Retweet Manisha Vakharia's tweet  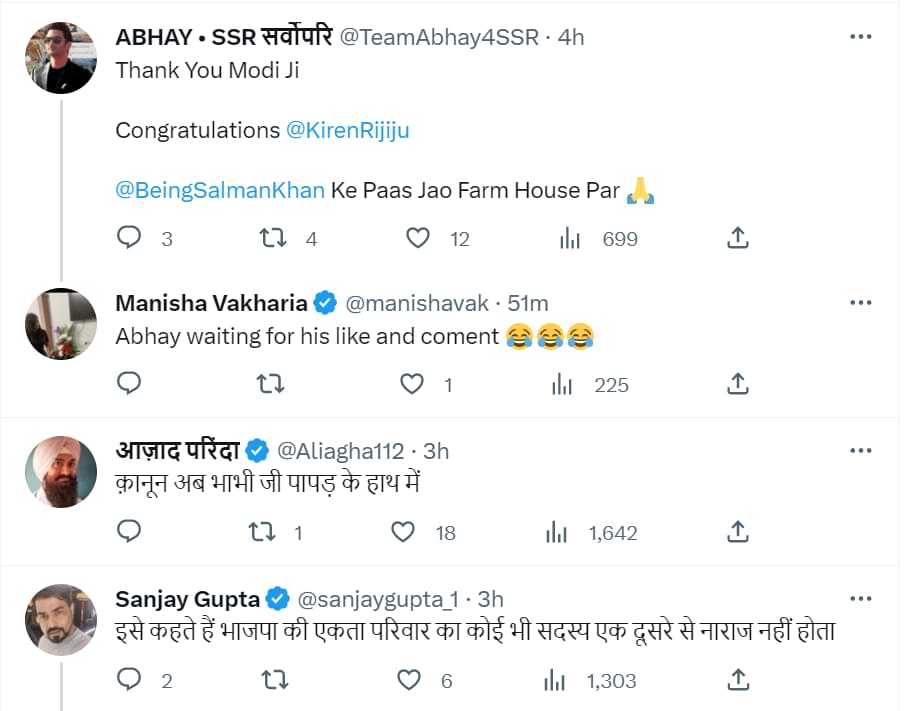tap(272, 384)
